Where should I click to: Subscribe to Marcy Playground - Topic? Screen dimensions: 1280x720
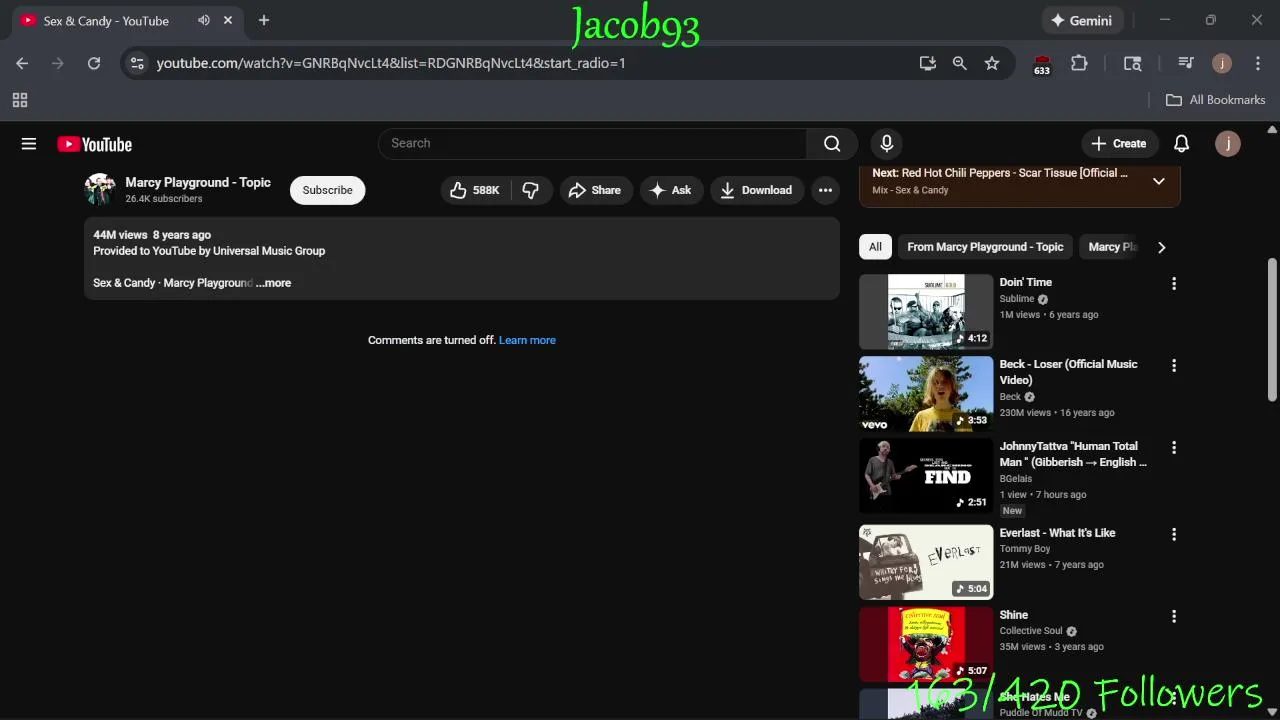coord(328,190)
